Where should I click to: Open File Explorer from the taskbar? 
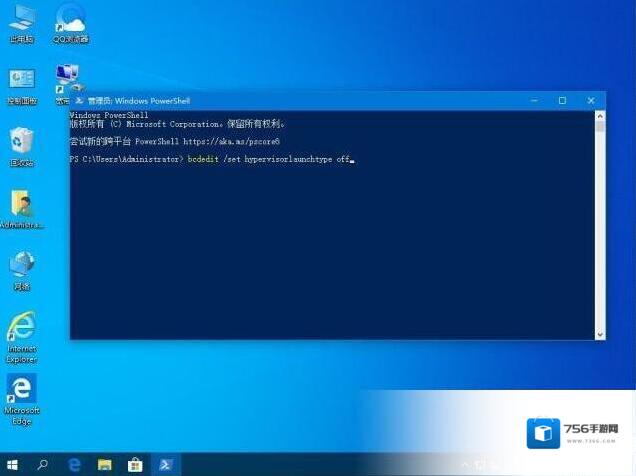(x=104, y=465)
